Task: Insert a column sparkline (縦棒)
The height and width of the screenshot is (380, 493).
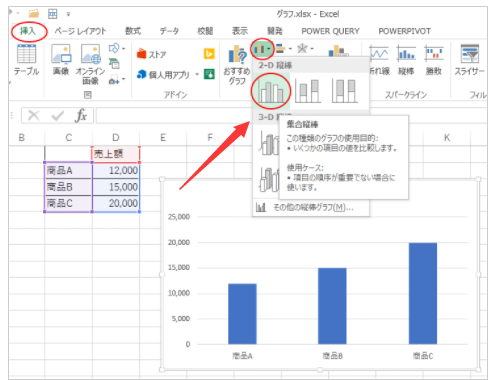Action: point(406,54)
